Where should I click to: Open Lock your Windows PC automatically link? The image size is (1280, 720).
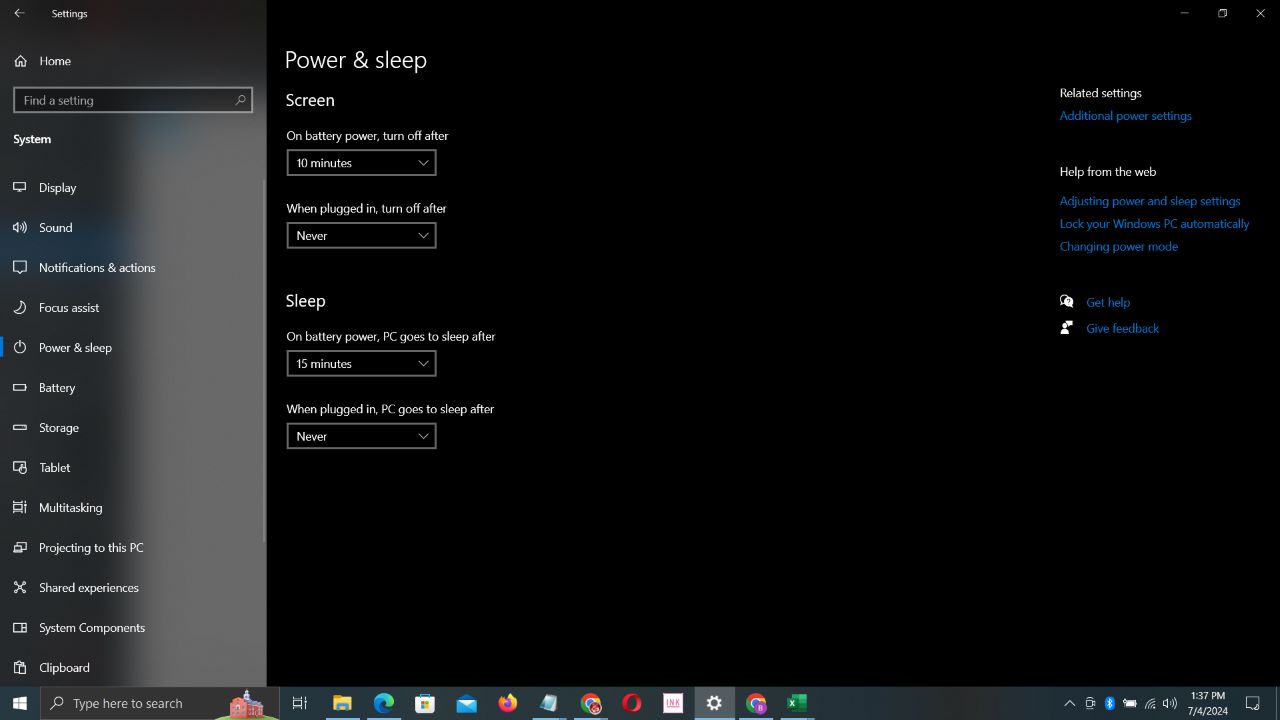(x=1154, y=224)
